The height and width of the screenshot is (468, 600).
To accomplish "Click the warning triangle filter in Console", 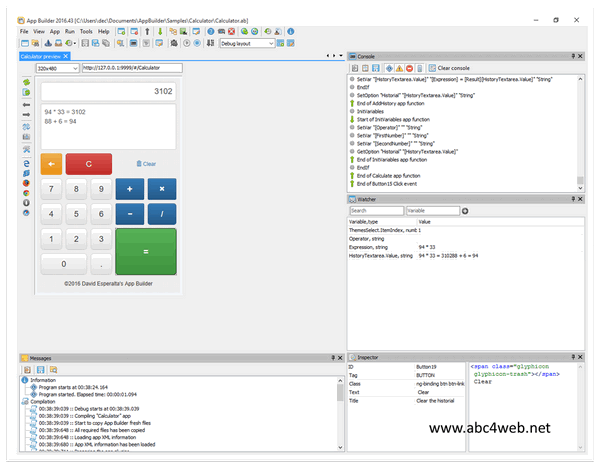I will click(x=401, y=67).
